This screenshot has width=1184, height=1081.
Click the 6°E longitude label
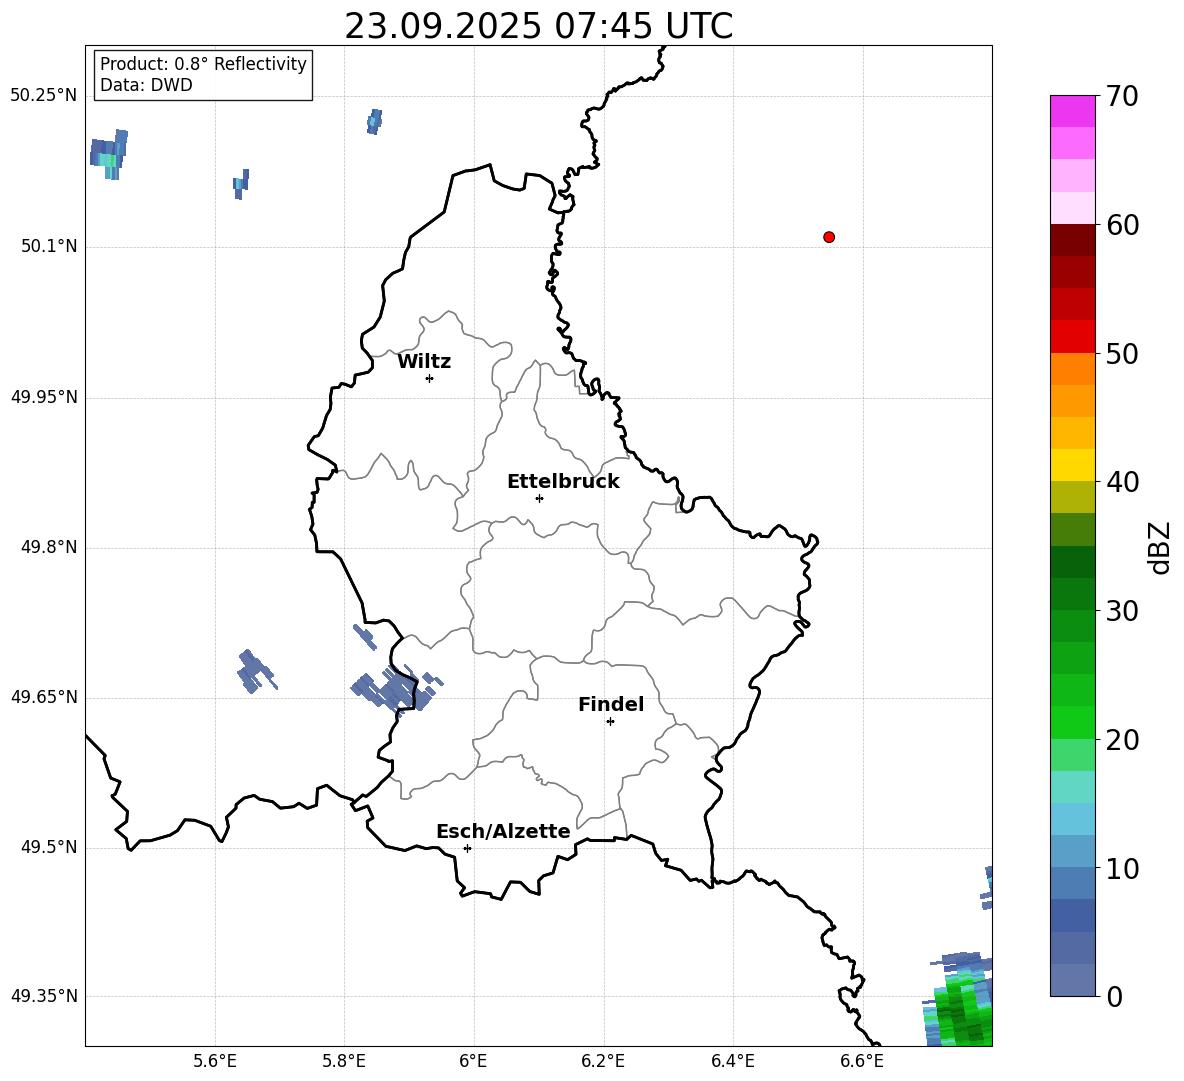point(473,1061)
